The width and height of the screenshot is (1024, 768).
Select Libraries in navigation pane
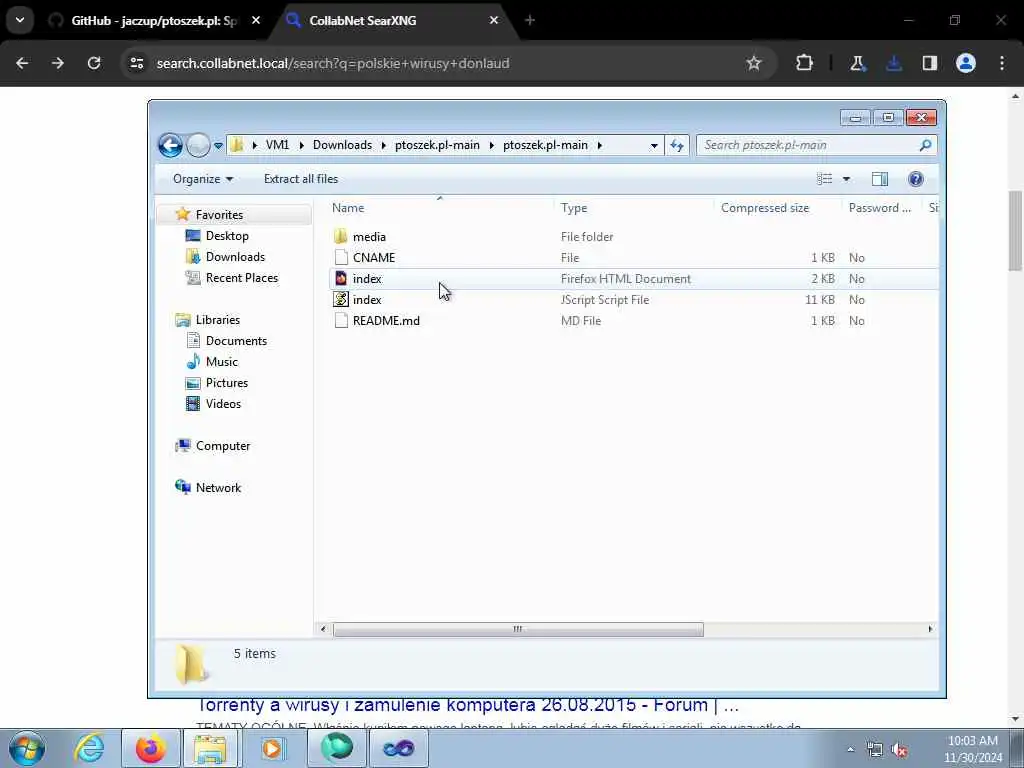[217, 319]
